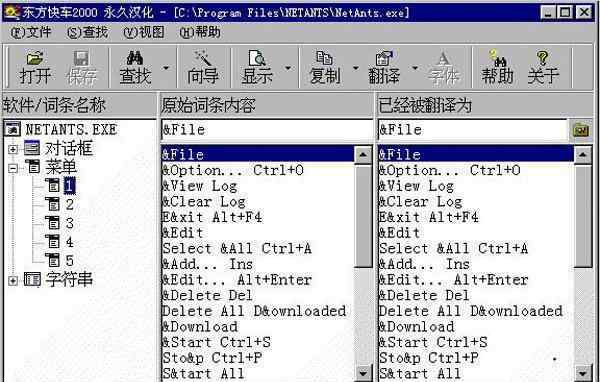Click scrollbar thumb of original entries list
600x382 pixels.
click(x=363, y=215)
